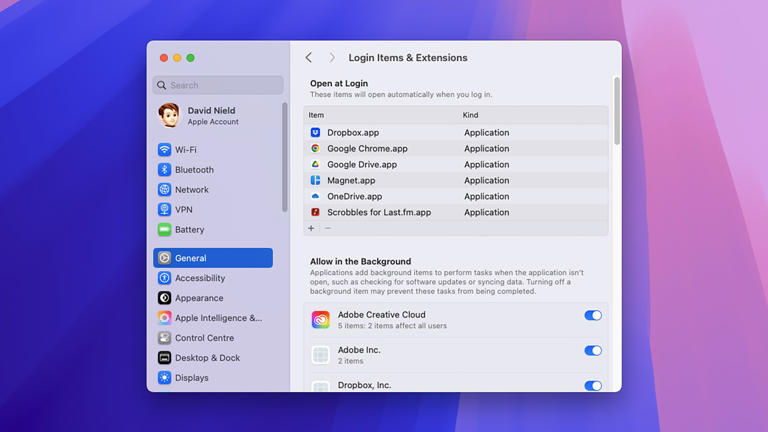This screenshot has height=432, width=768.
Task: Remove login item with minus button
Action: (x=328, y=228)
